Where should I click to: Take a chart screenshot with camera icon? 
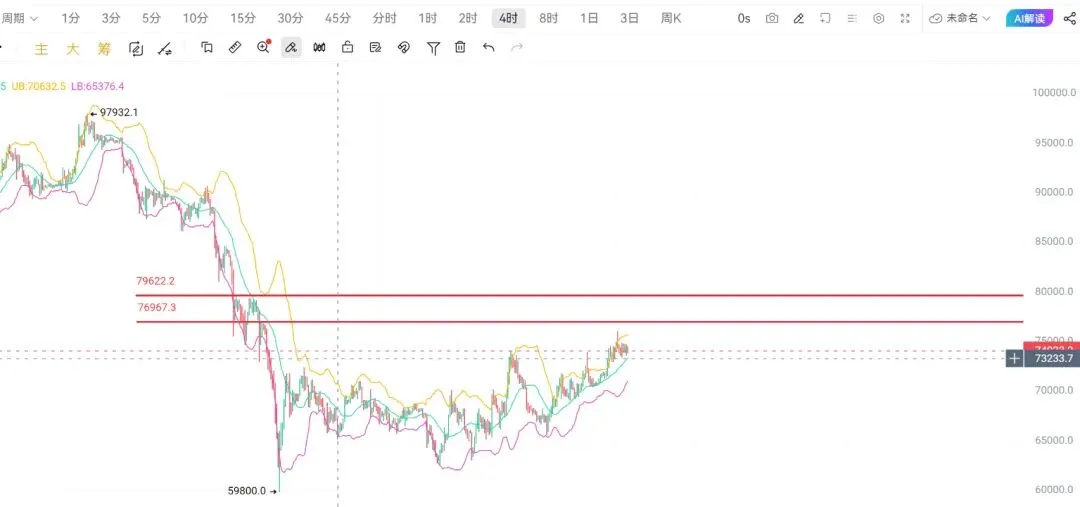pyautogui.click(x=772, y=19)
